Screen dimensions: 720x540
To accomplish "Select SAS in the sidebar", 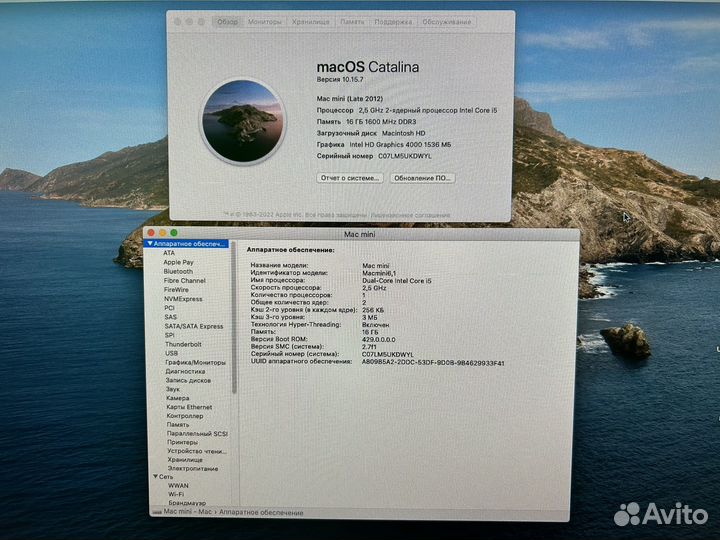I will (170, 317).
